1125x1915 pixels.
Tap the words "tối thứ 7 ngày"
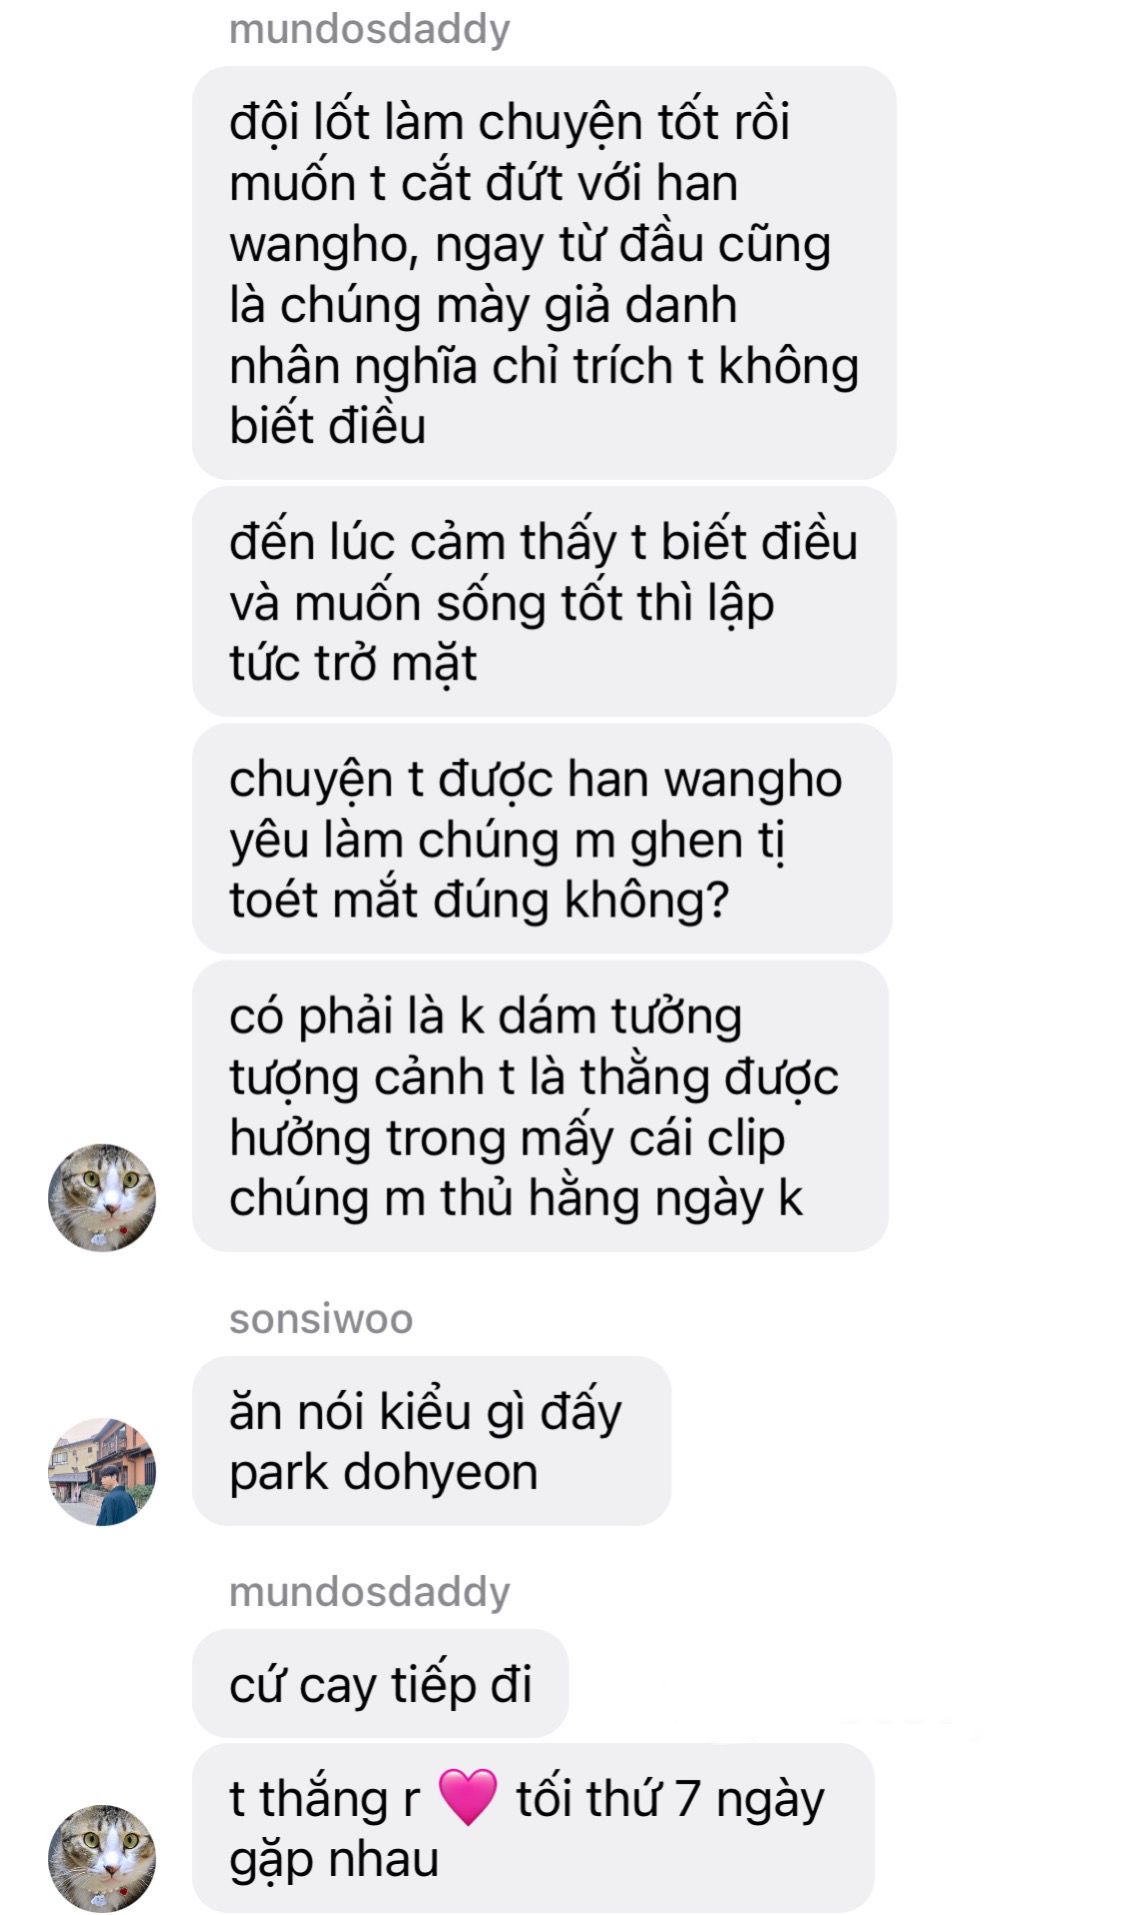click(670, 1799)
